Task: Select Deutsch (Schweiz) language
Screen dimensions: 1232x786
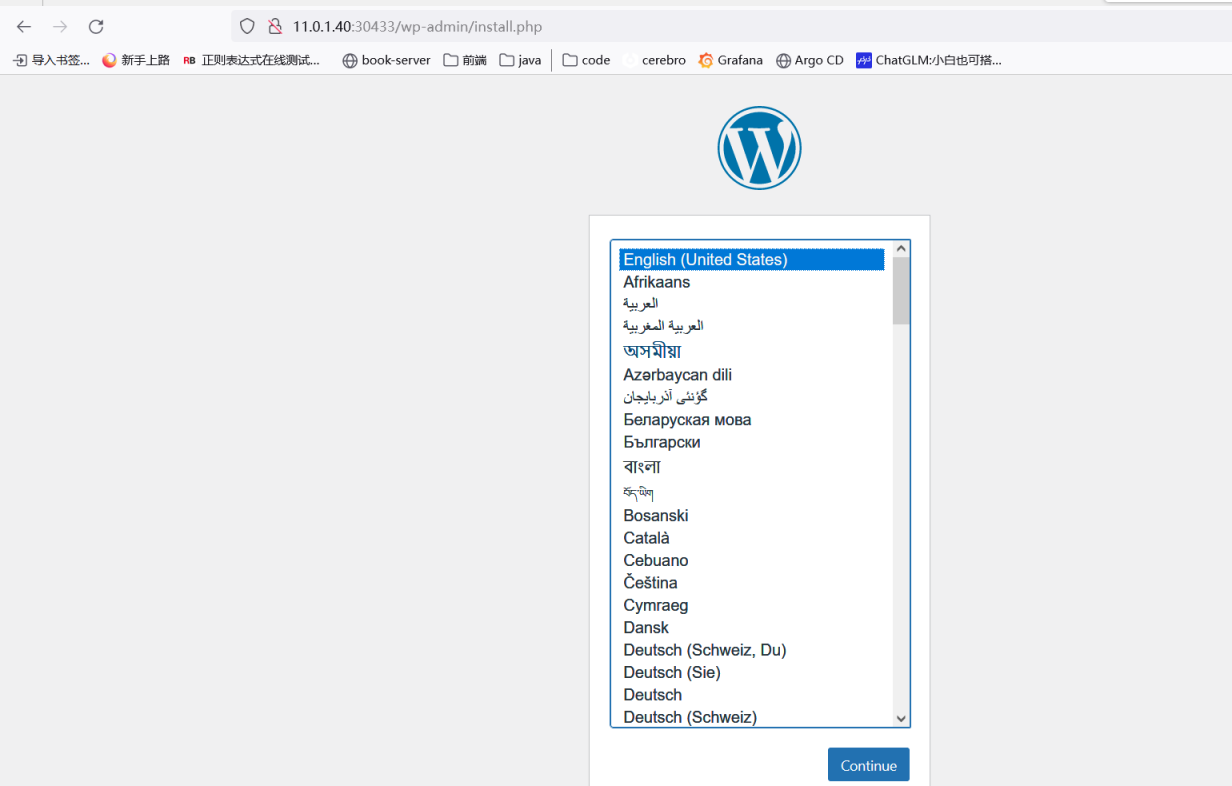Action: tap(752, 717)
